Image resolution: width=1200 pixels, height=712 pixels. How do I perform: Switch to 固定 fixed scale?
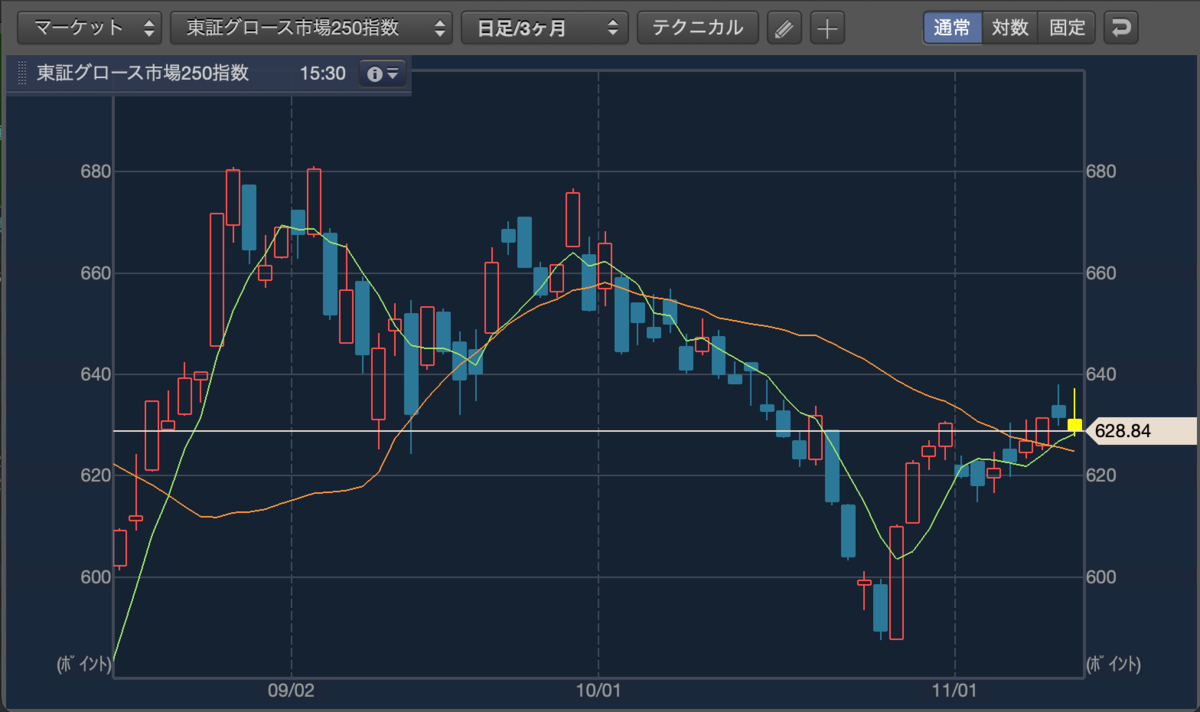pyautogui.click(x=1067, y=28)
